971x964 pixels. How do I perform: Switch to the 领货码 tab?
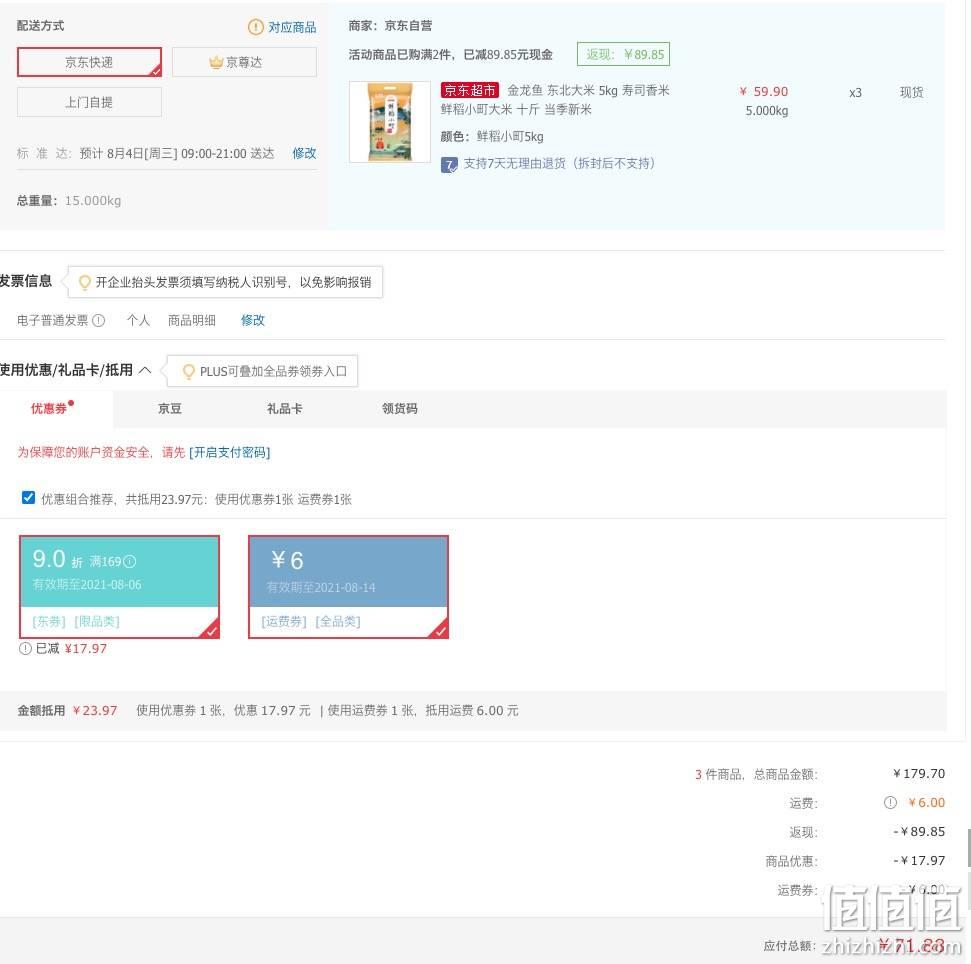tap(399, 409)
